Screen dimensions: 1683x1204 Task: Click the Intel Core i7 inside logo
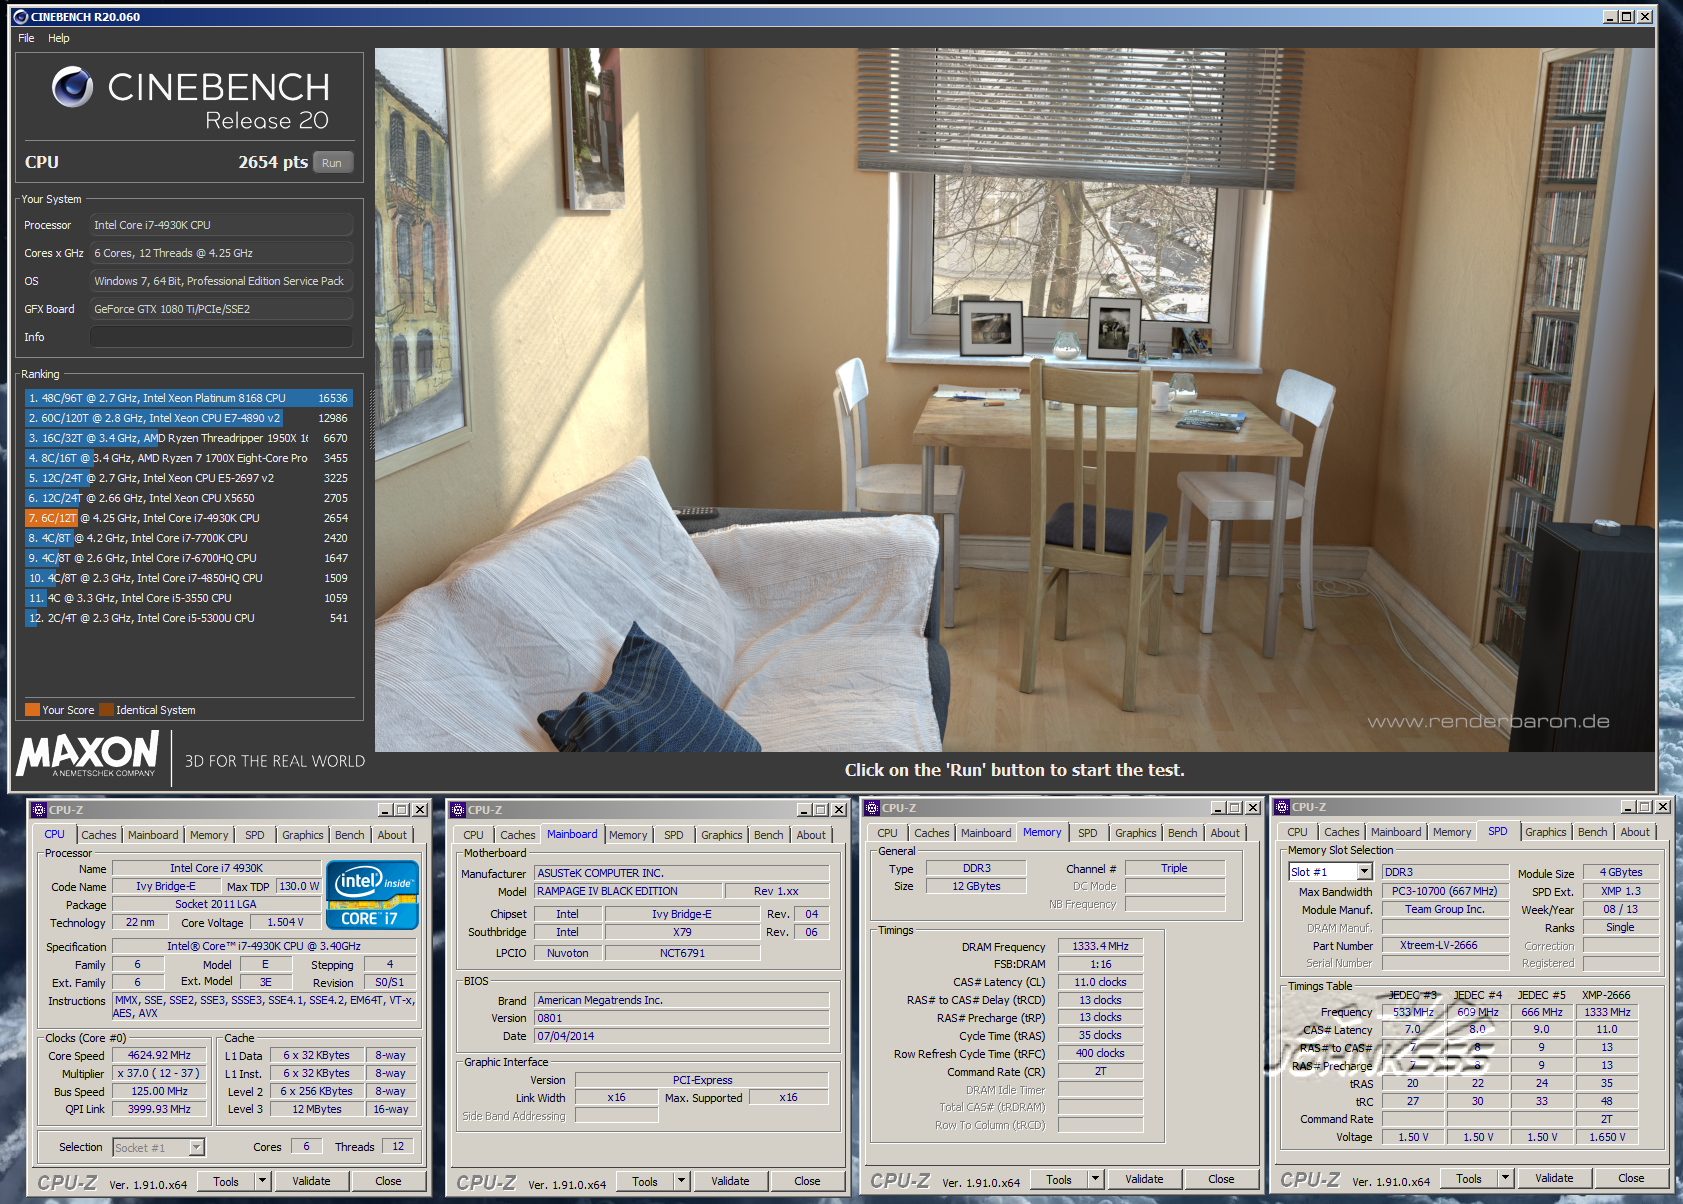372,896
